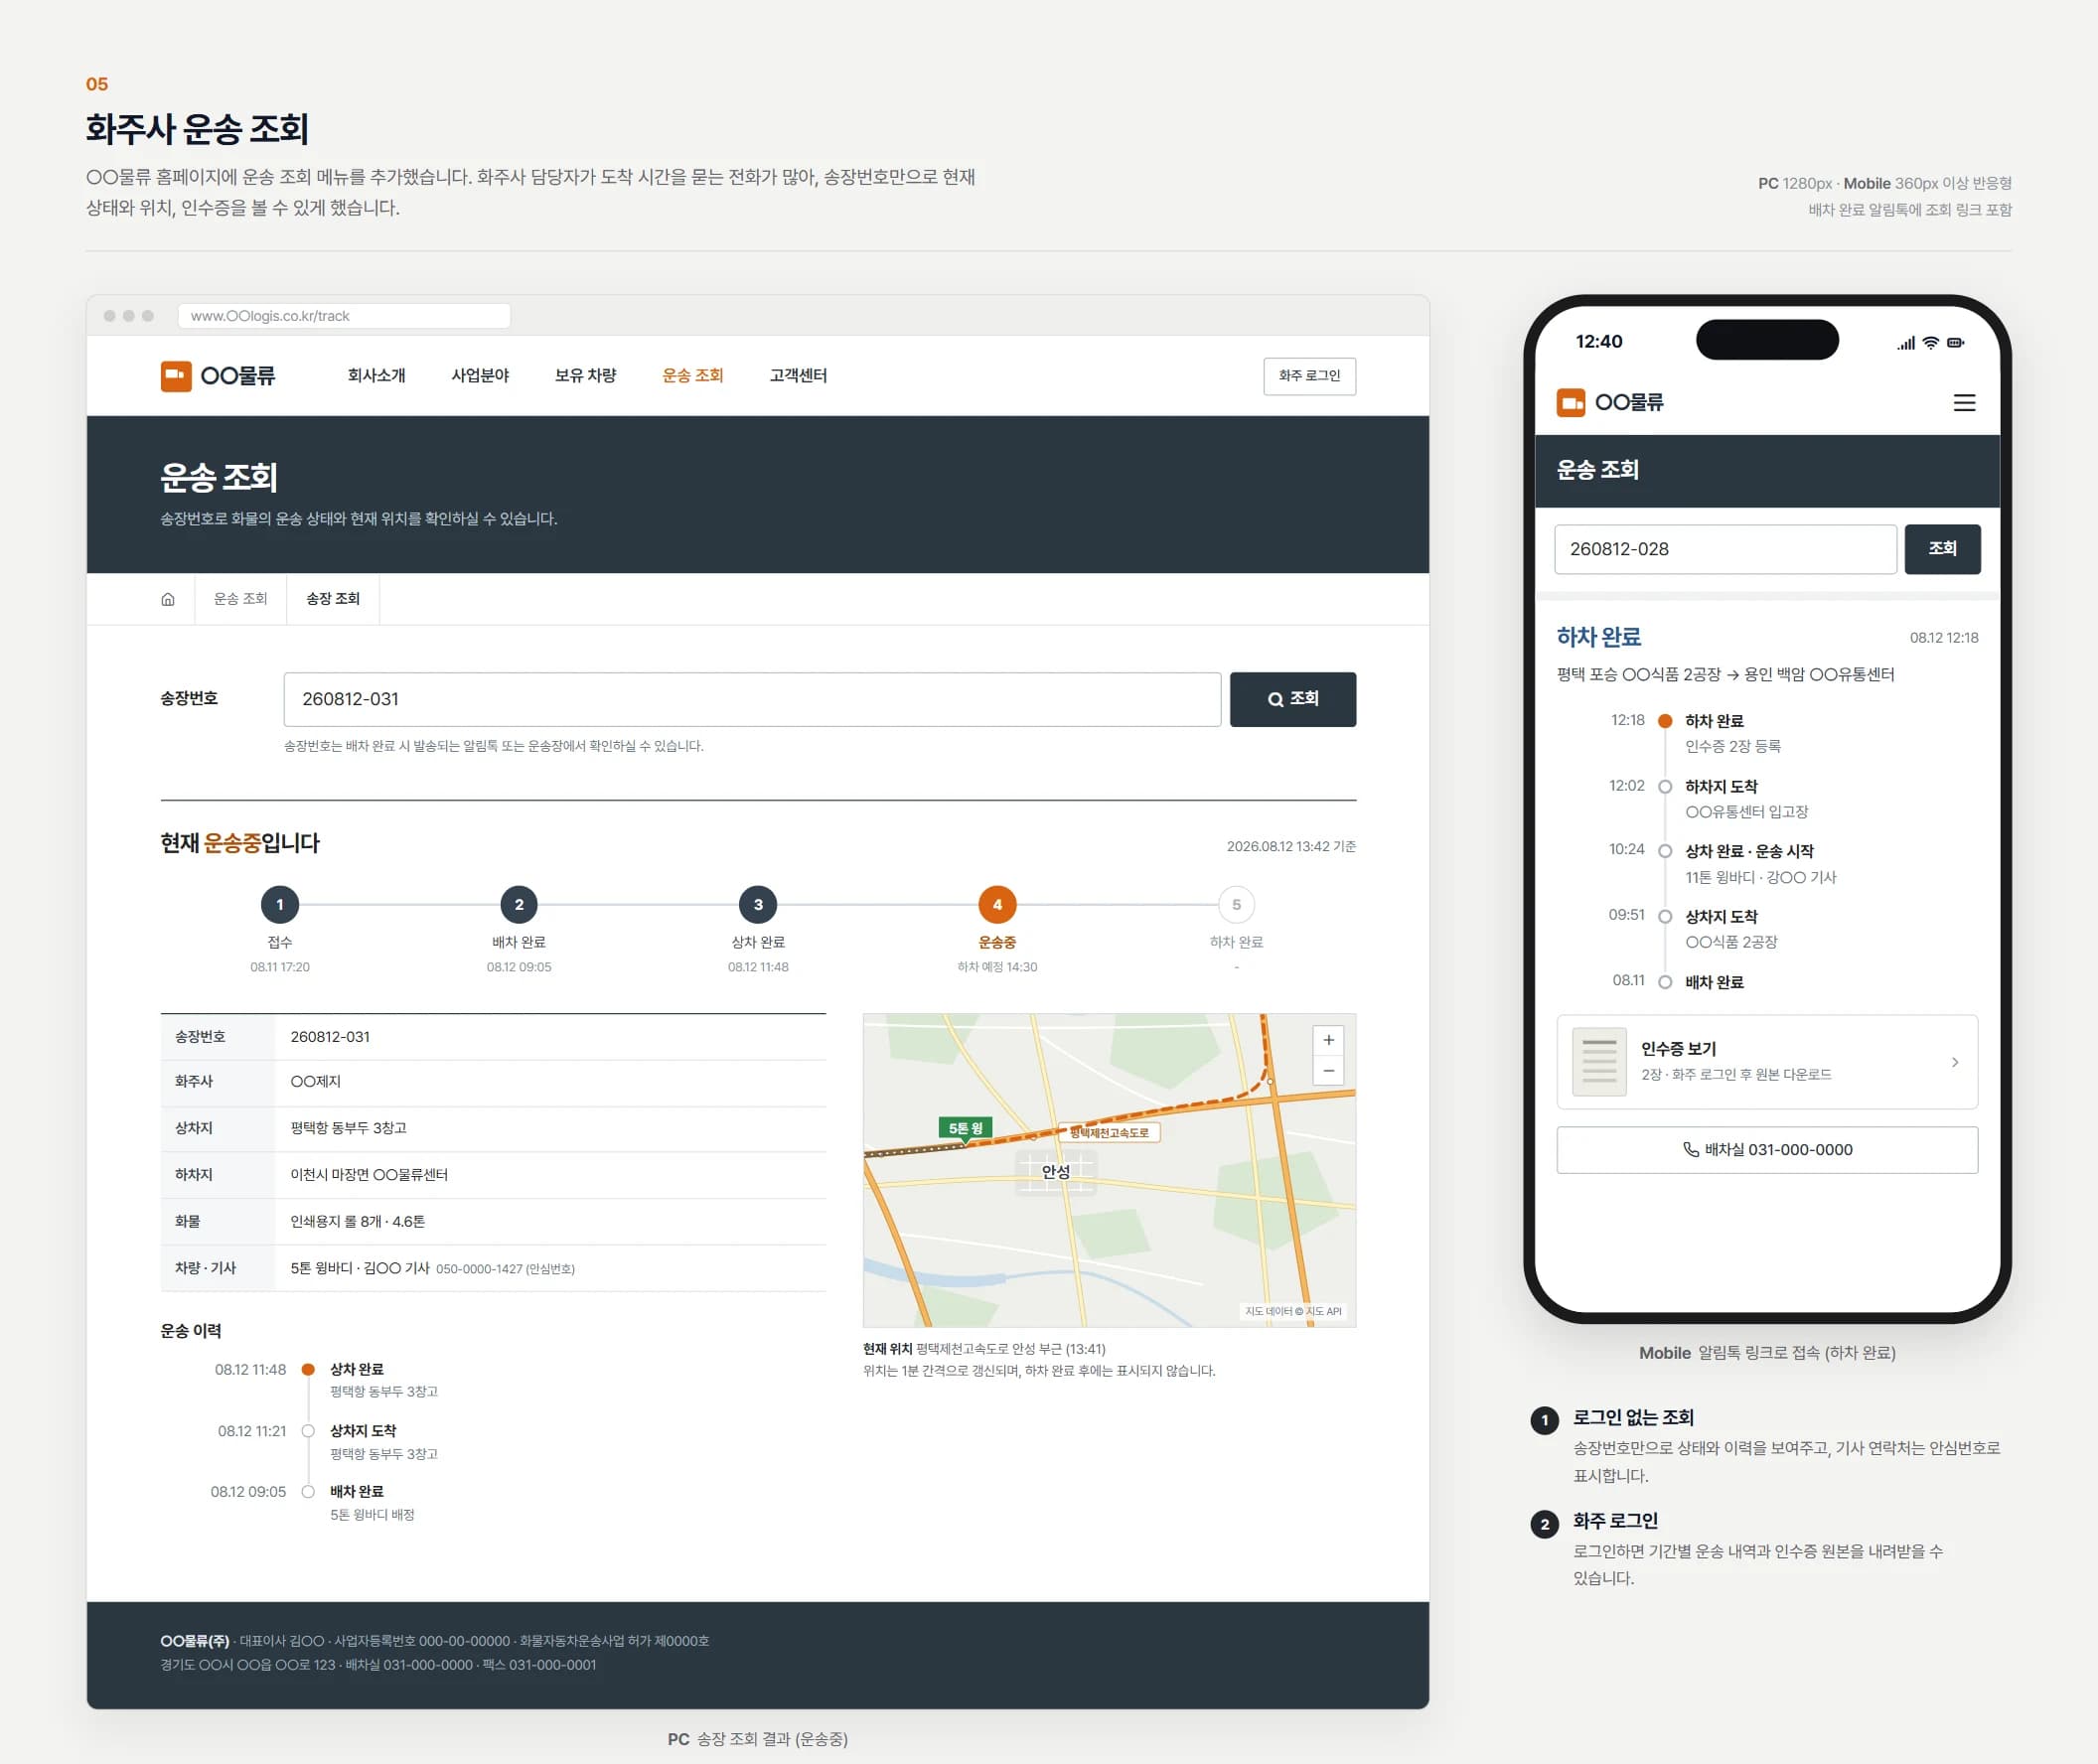Click step 5 하차 완료 circle

tap(1236, 905)
